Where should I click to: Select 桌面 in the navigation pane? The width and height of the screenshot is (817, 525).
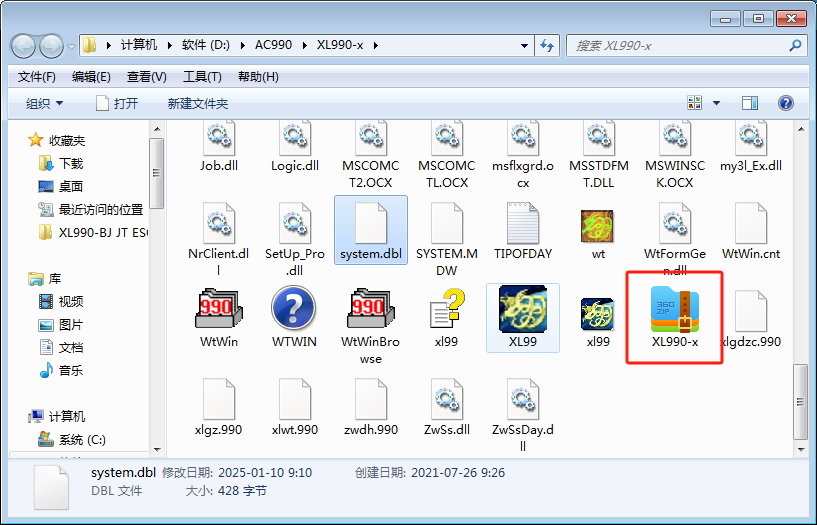70,186
